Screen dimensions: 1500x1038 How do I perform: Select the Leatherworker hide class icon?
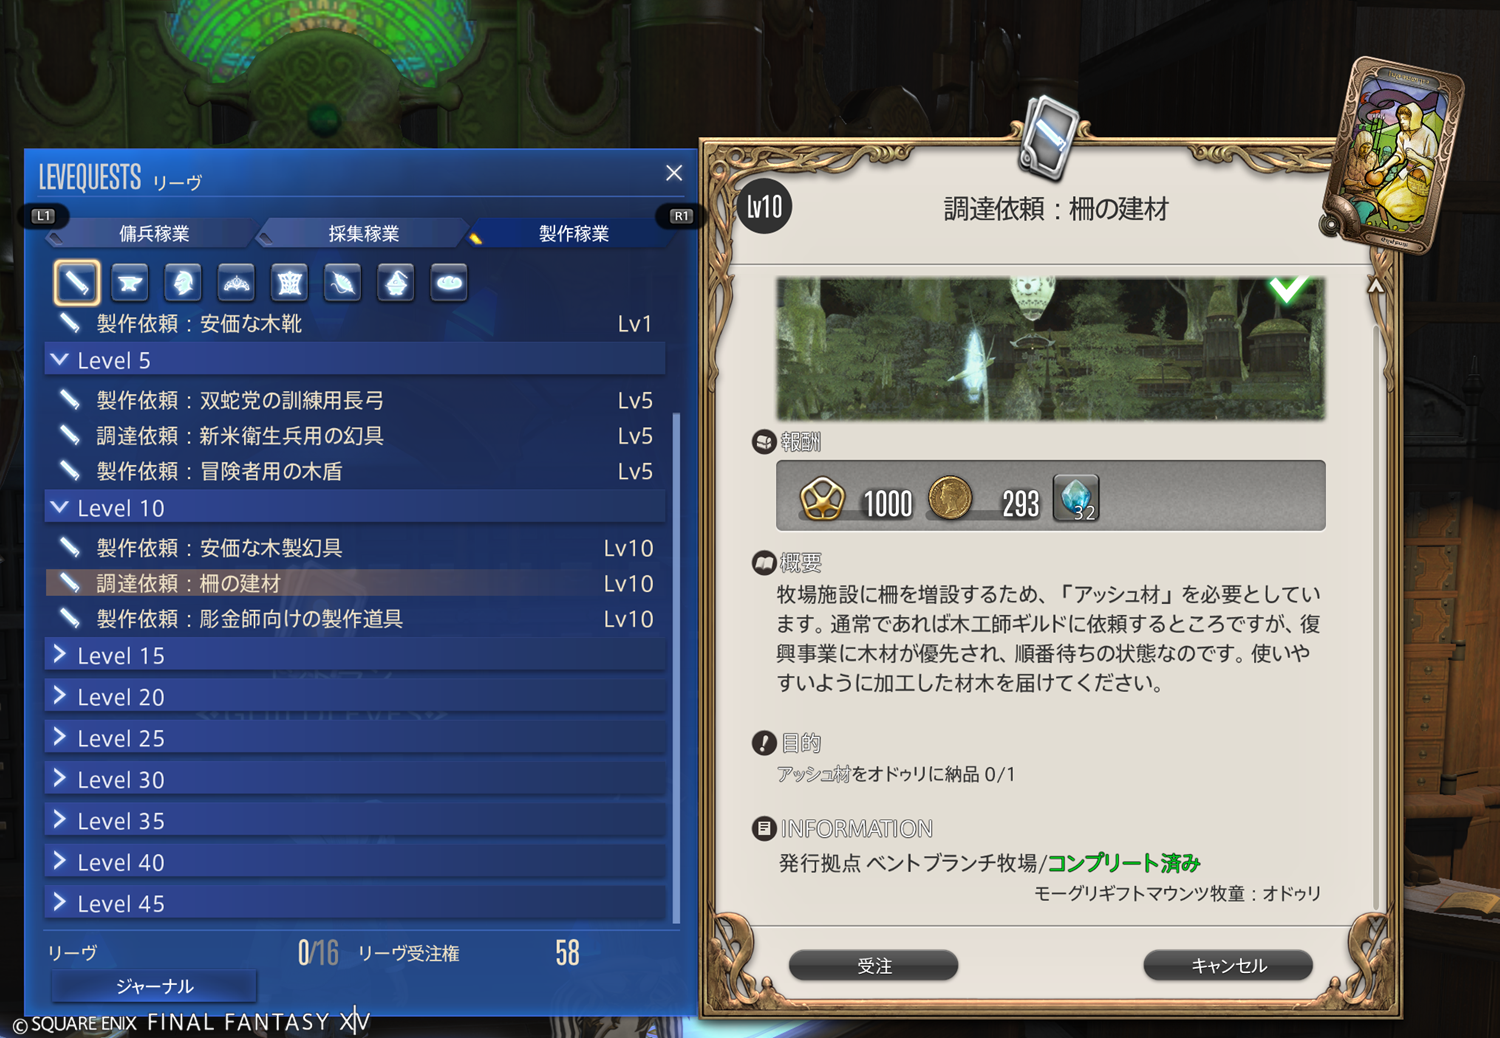289,282
